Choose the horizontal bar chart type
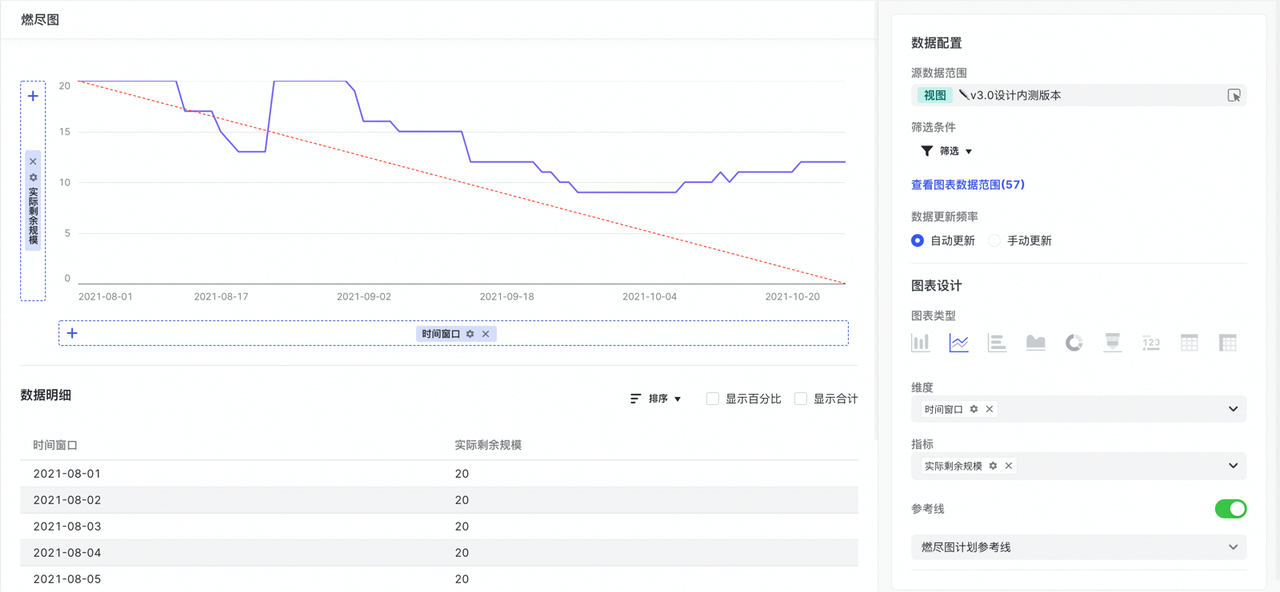1280x592 pixels. pos(997,343)
